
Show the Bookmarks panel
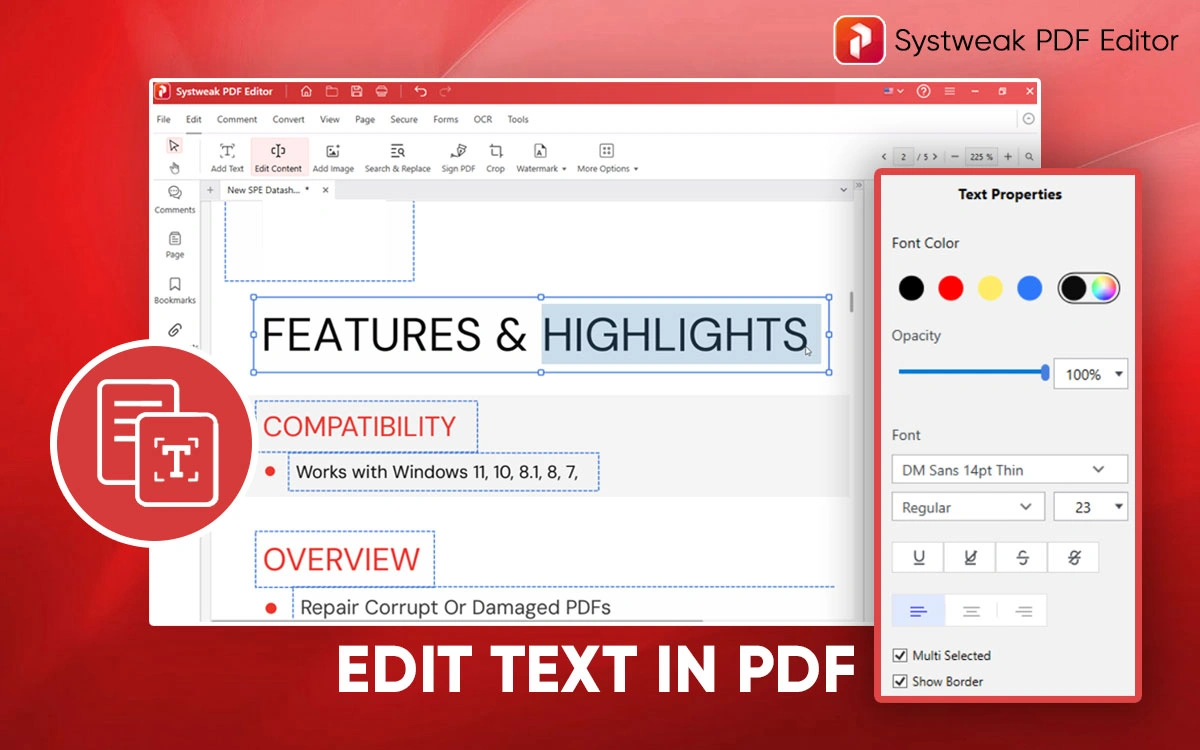point(175,290)
